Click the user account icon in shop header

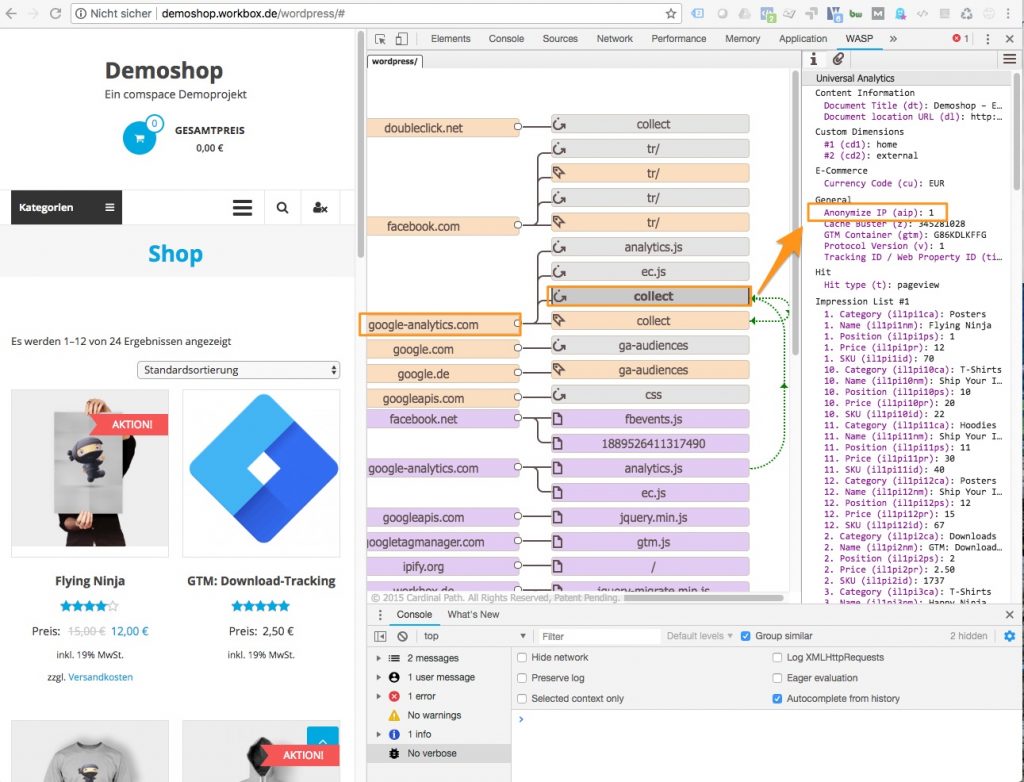(320, 207)
